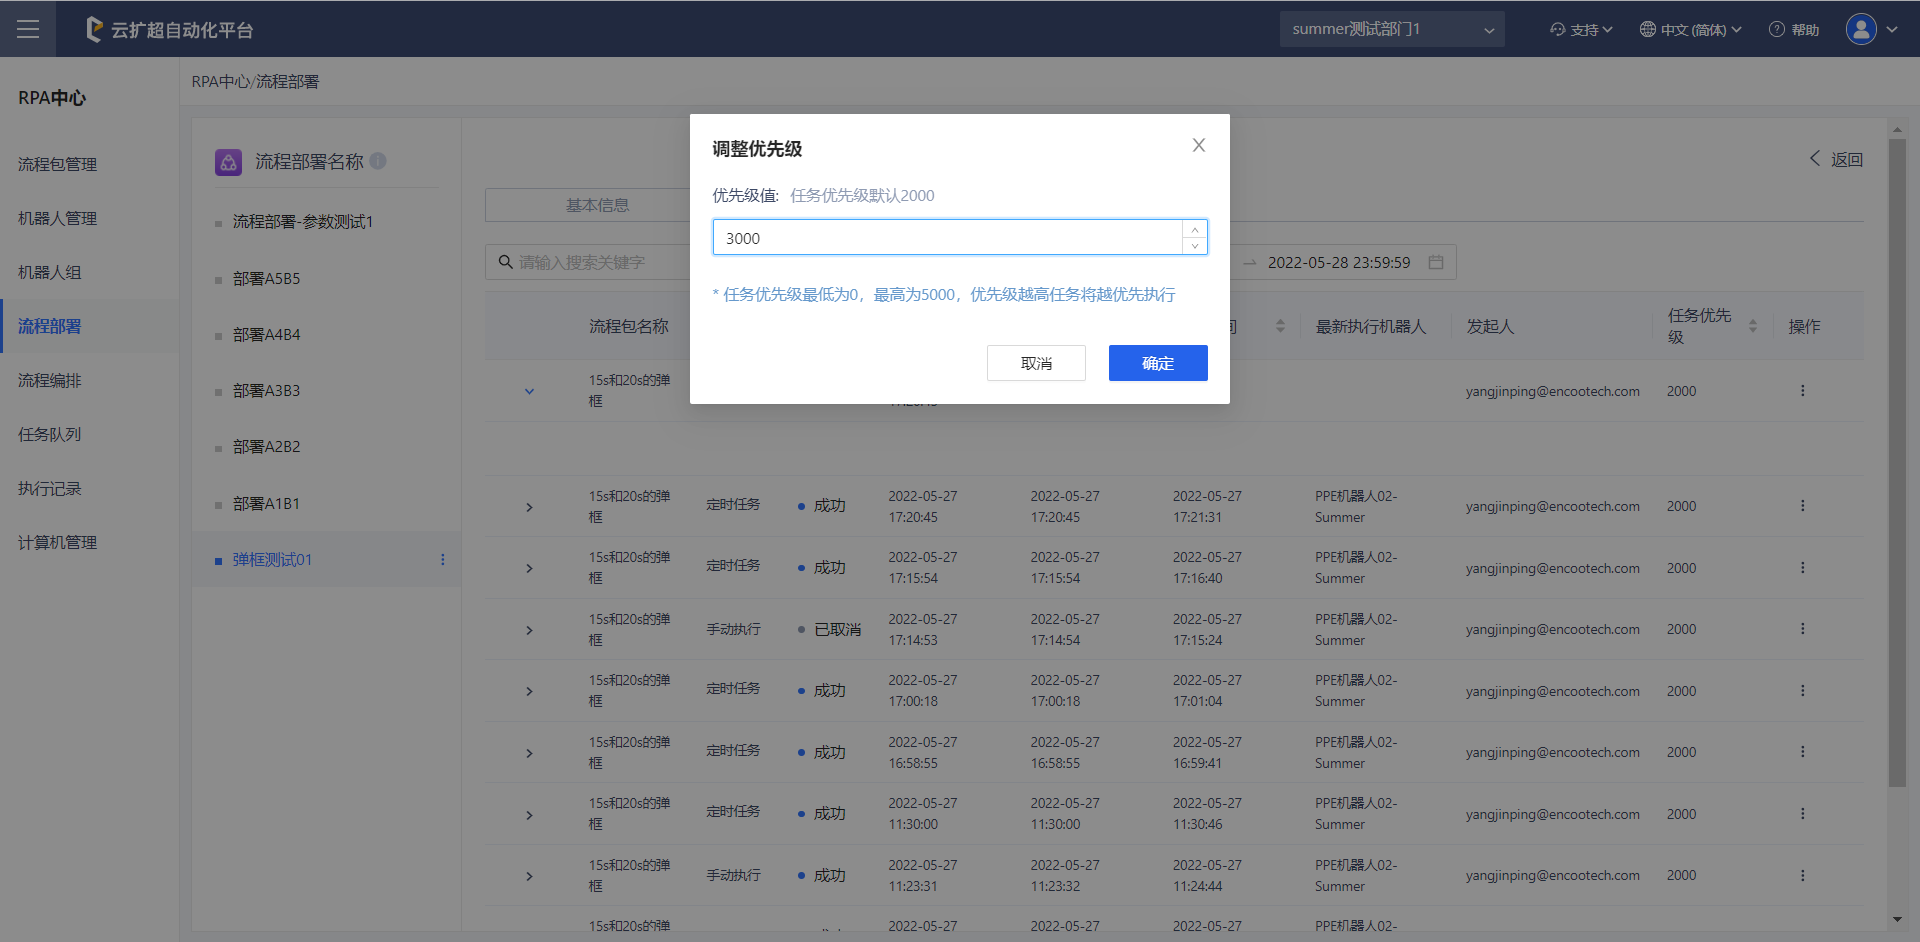
Task: Open more options for 弹框测试01
Action: coord(443,560)
